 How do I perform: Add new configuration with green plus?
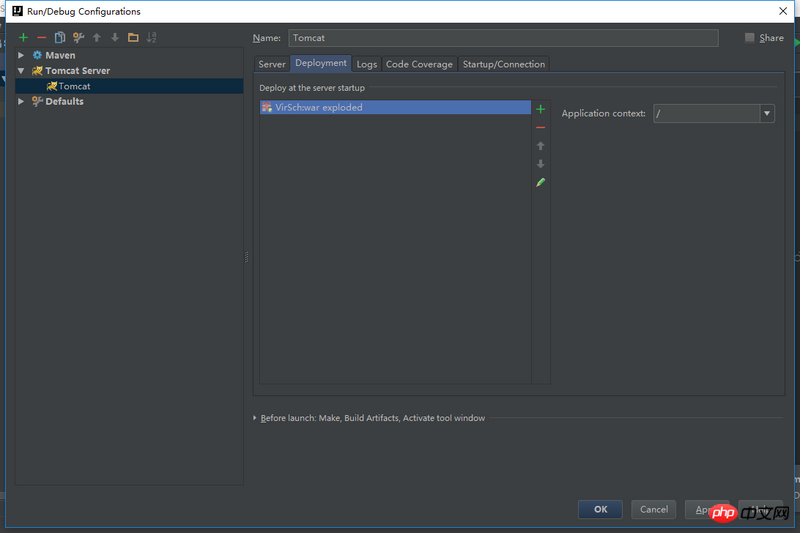click(23, 37)
